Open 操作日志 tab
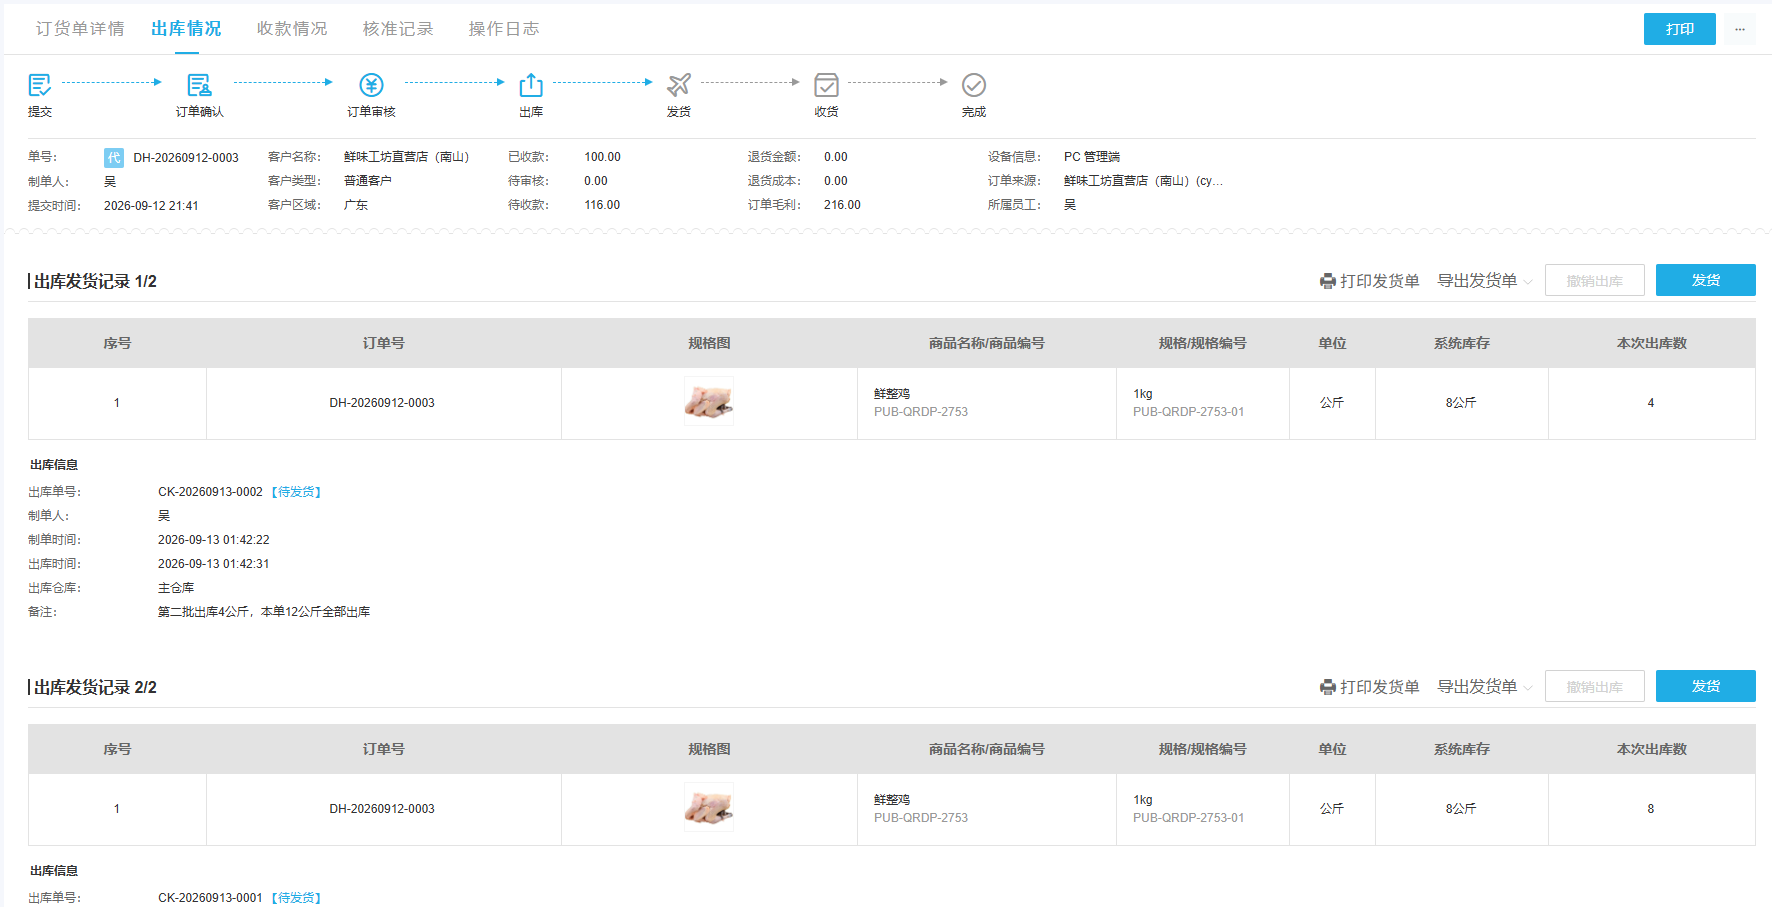1772x907 pixels. (504, 29)
